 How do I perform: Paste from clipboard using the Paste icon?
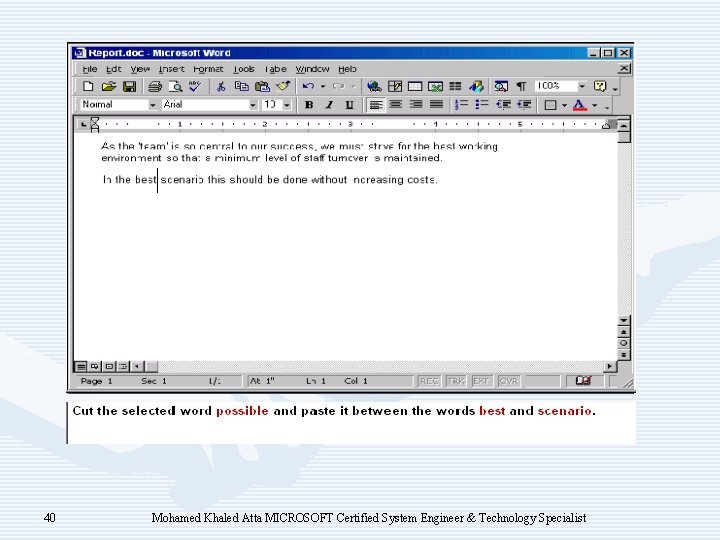(x=262, y=86)
